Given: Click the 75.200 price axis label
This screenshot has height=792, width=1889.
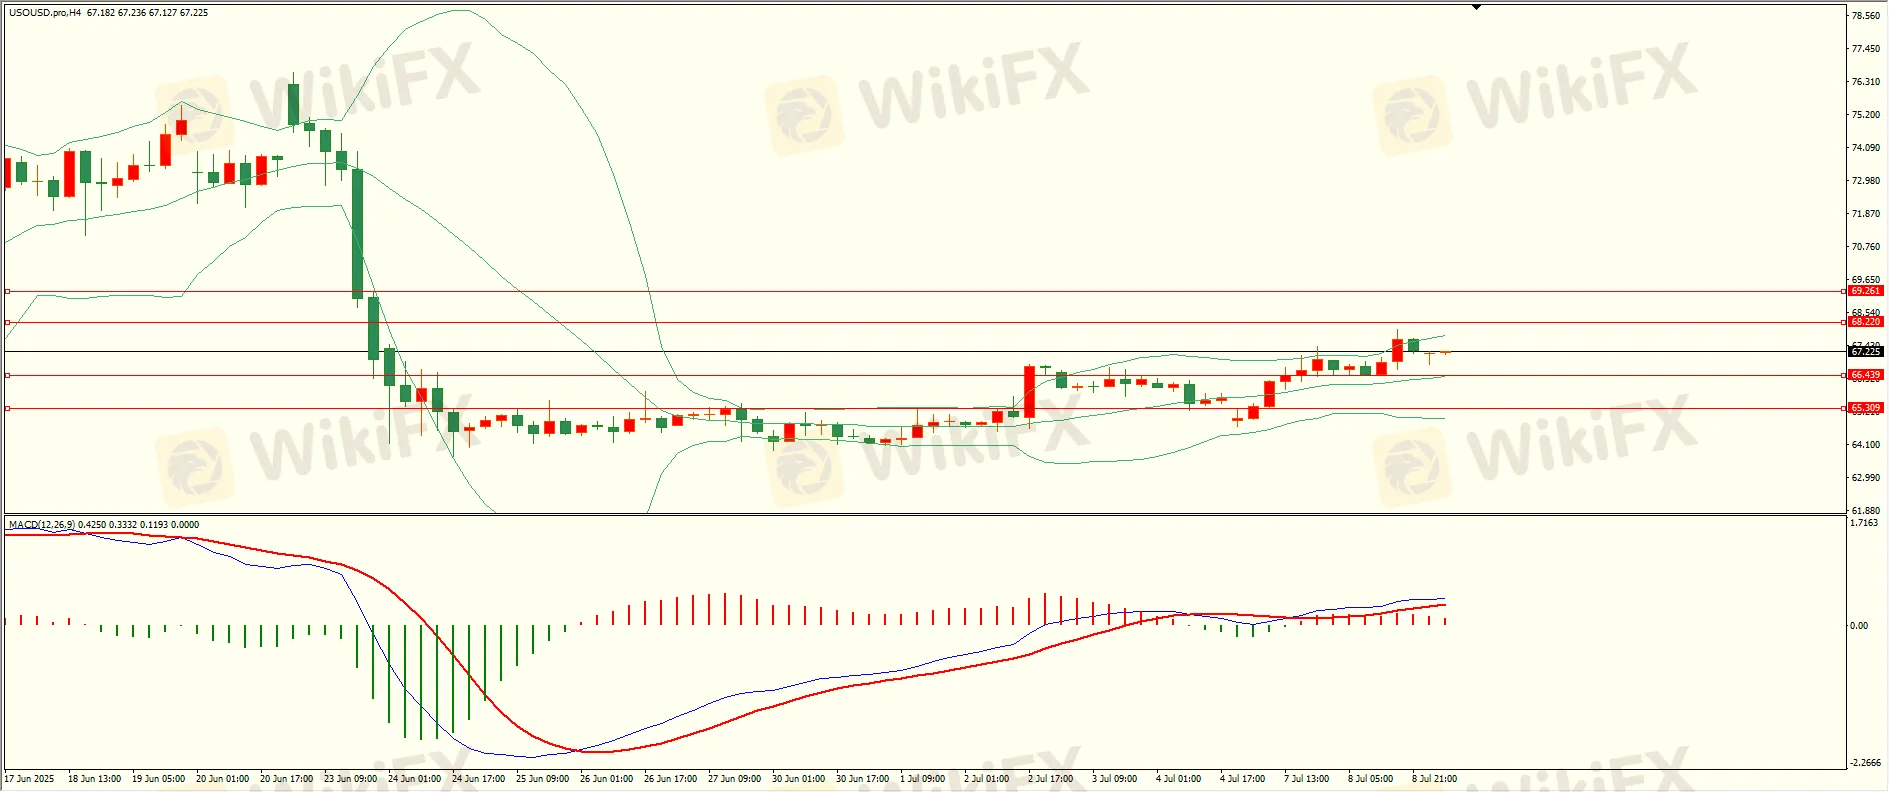Looking at the screenshot, I should click(x=1866, y=115).
